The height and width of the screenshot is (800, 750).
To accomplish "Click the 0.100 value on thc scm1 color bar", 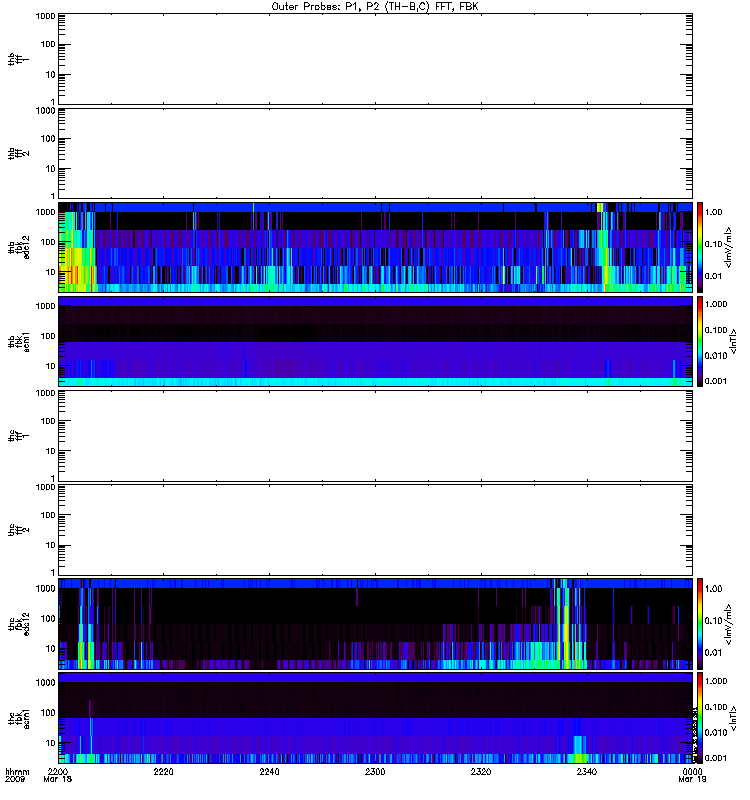I will click(x=716, y=707).
